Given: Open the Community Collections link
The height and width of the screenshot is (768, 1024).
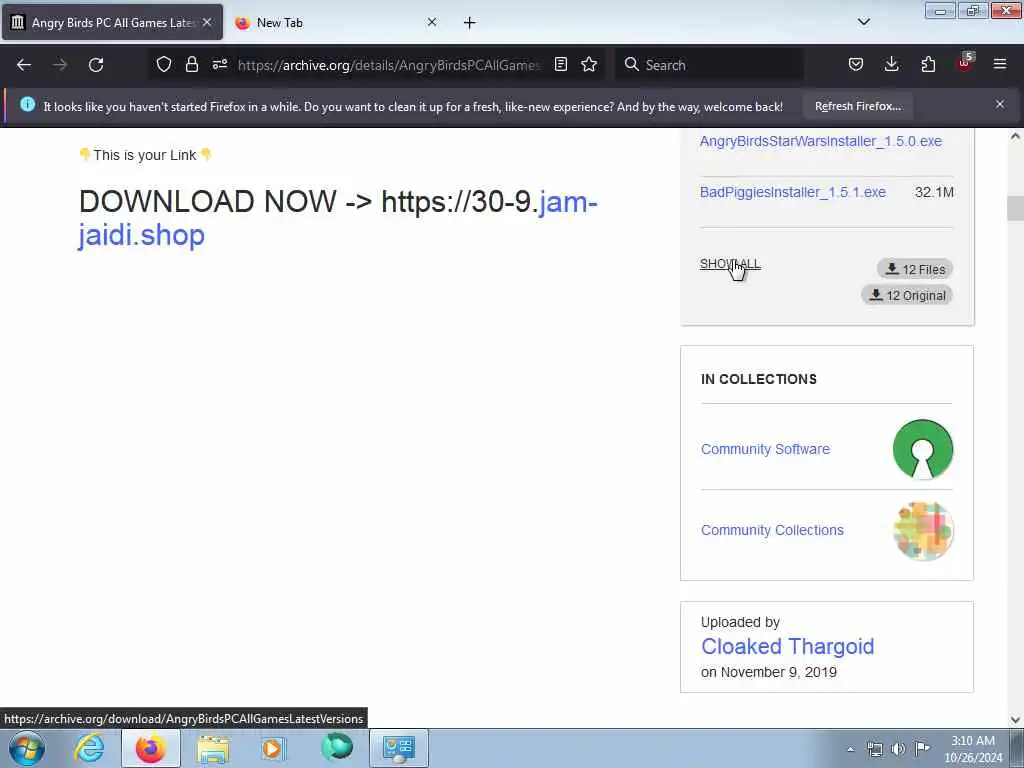Looking at the screenshot, I should (x=772, y=530).
